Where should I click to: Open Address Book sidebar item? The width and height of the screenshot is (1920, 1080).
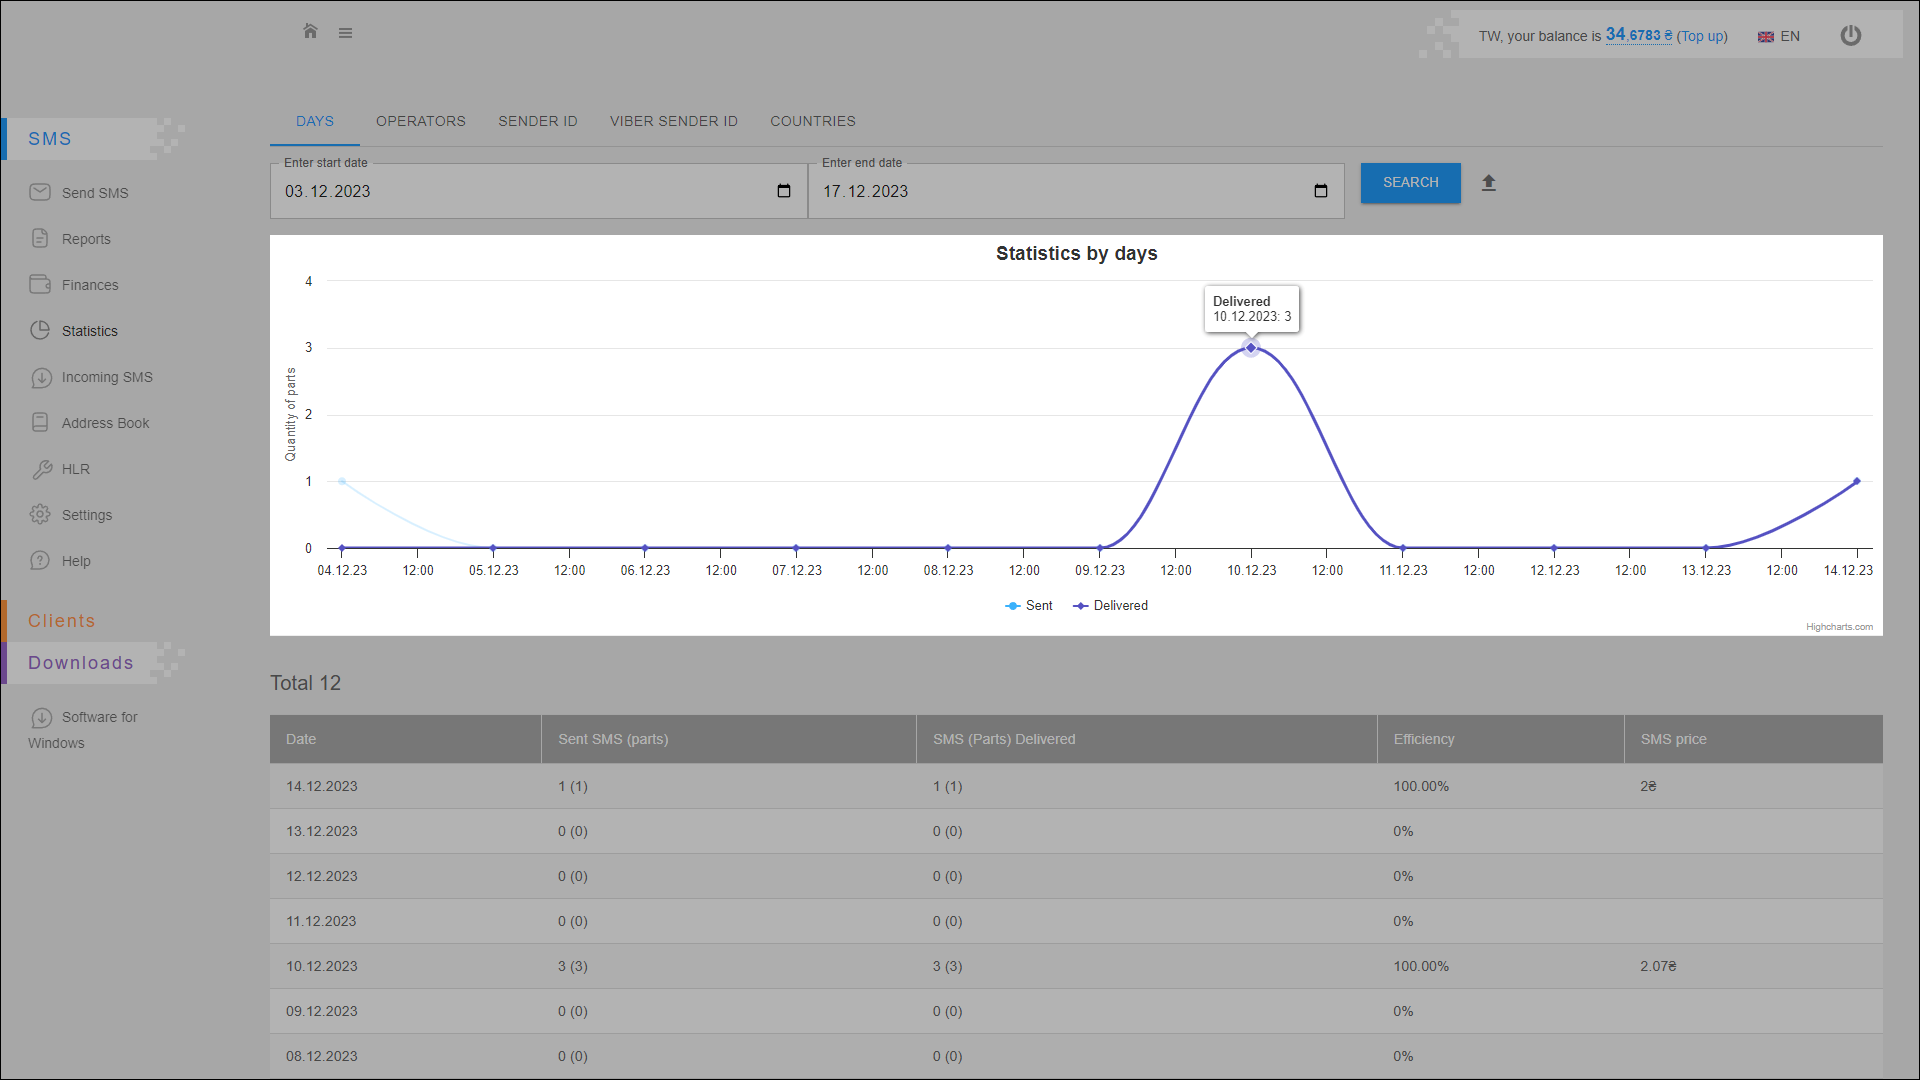click(x=105, y=423)
